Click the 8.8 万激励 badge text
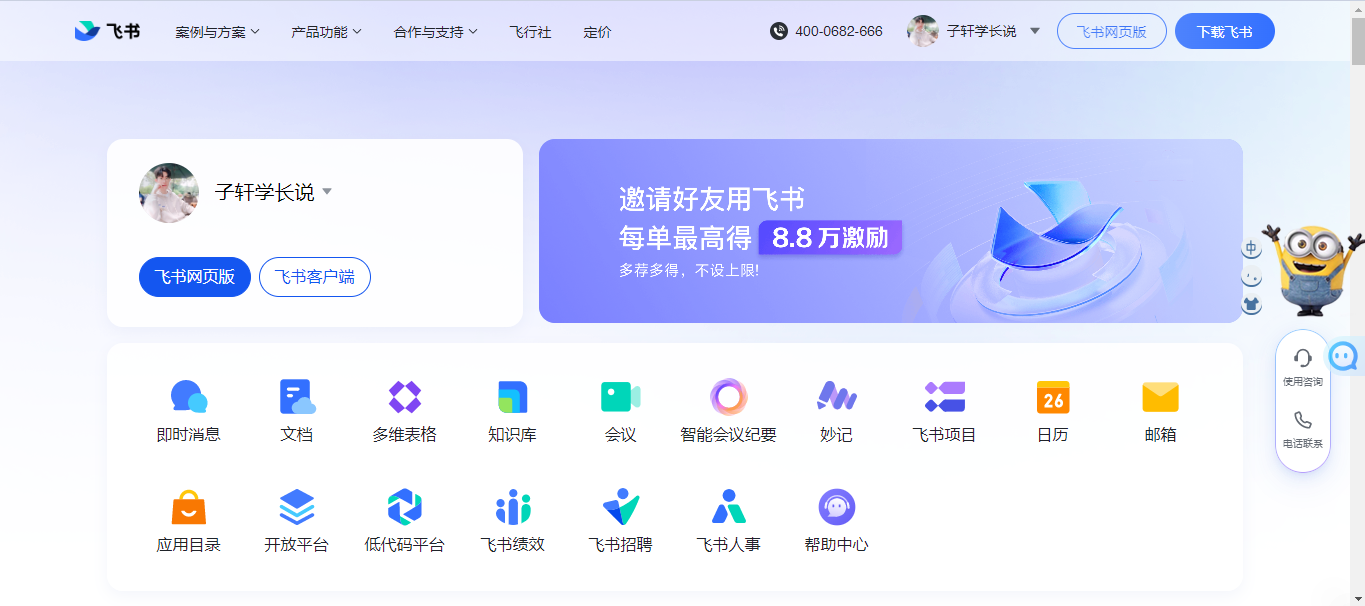This screenshot has height=606, width=1365. pos(830,238)
